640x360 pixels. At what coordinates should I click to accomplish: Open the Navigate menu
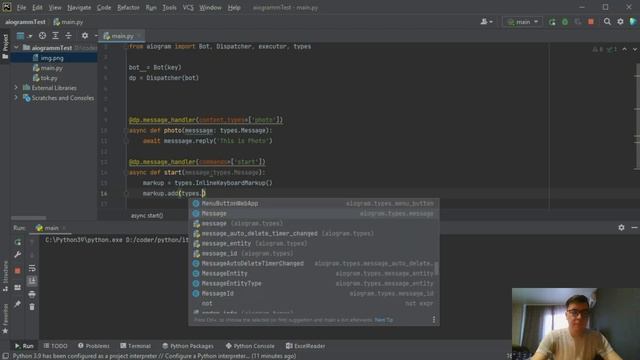(x=79, y=7)
